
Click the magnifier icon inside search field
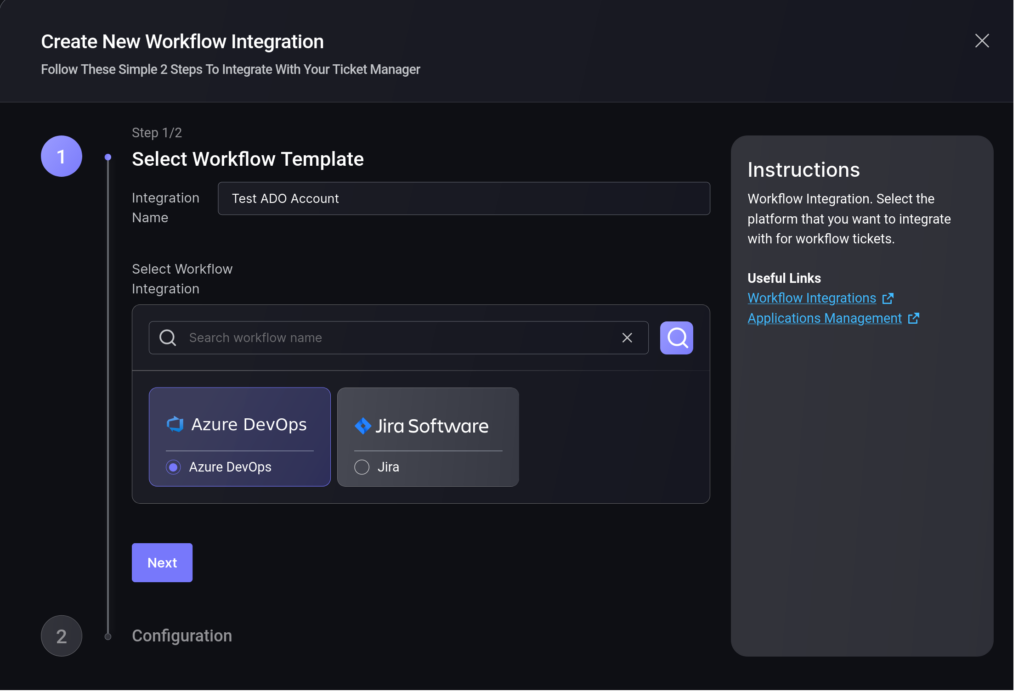point(168,338)
